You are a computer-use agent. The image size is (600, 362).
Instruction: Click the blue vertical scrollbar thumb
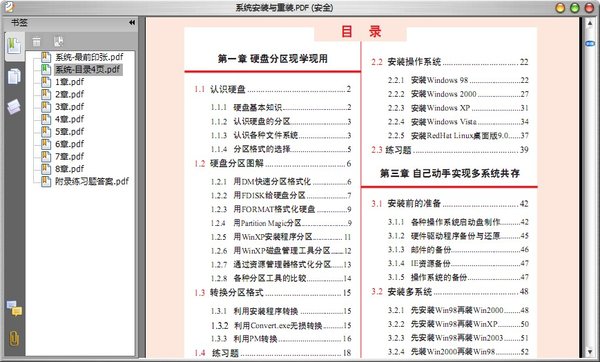click(590, 44)
